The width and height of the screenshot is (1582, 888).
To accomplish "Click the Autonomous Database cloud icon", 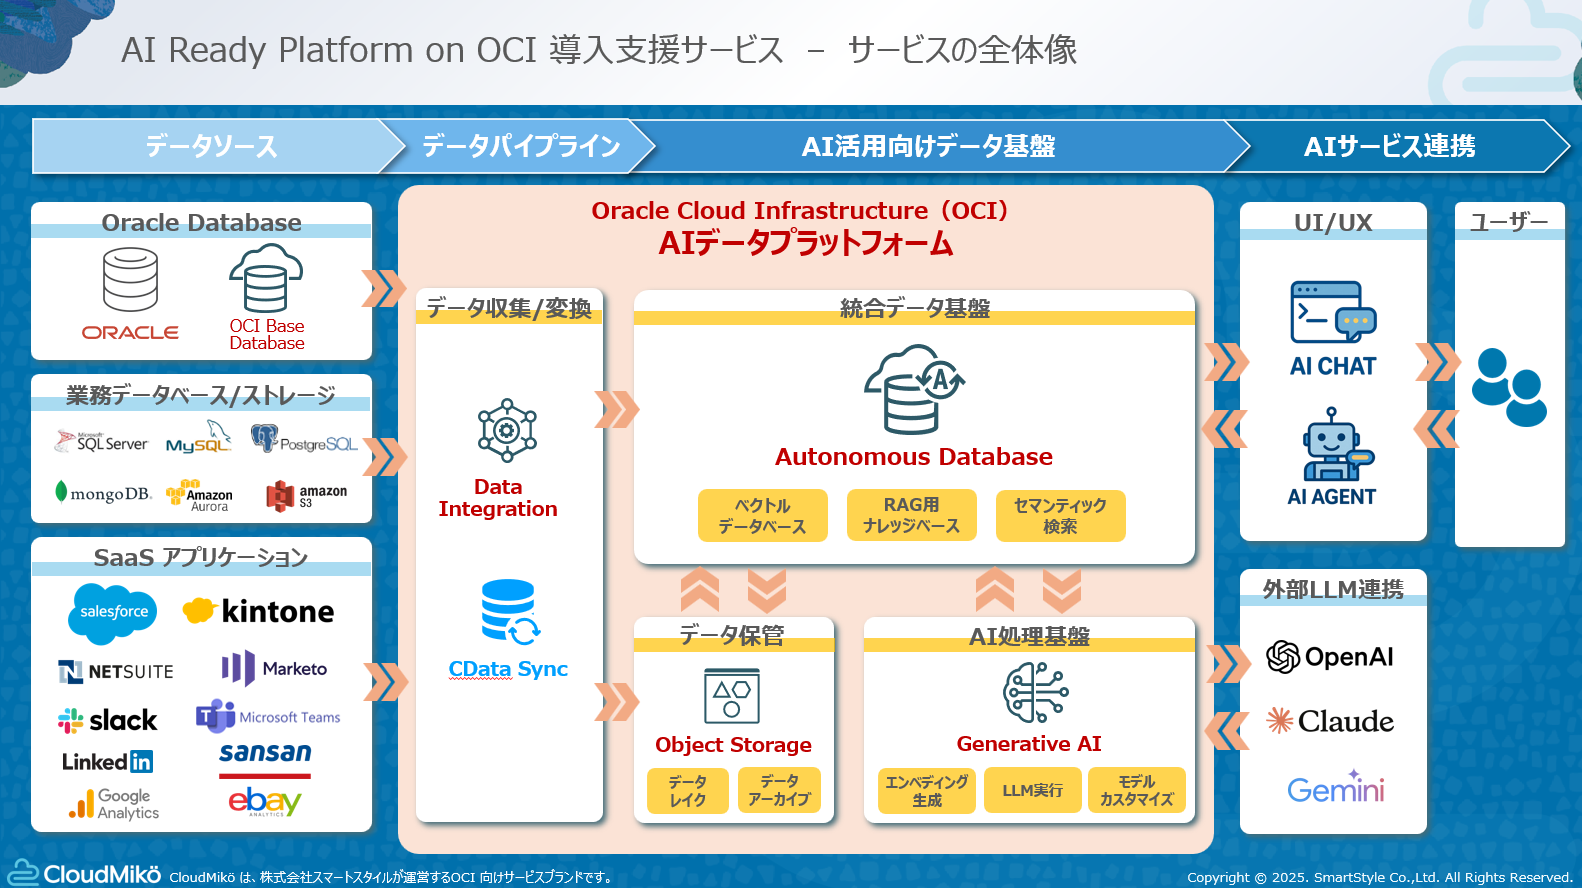I will 914,389.
